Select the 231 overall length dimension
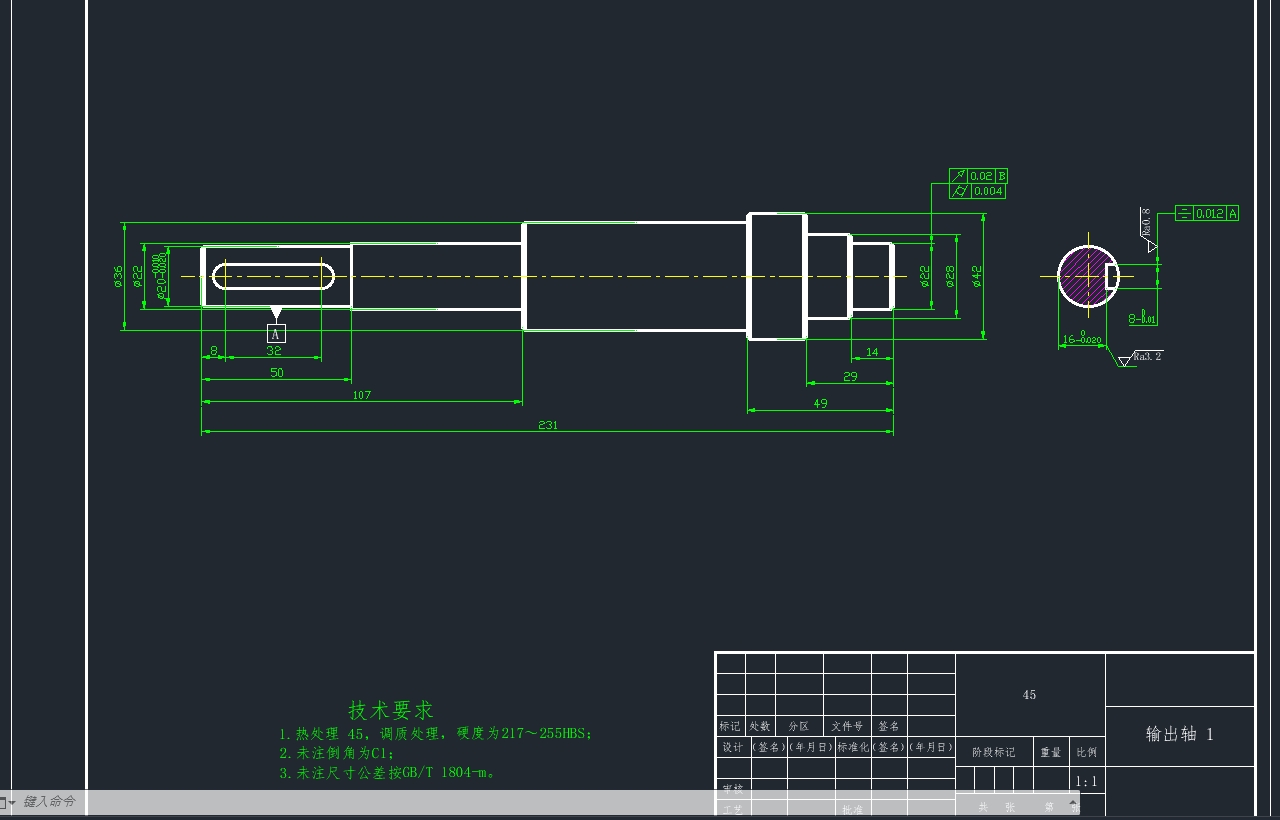 [x=548, y=425]
